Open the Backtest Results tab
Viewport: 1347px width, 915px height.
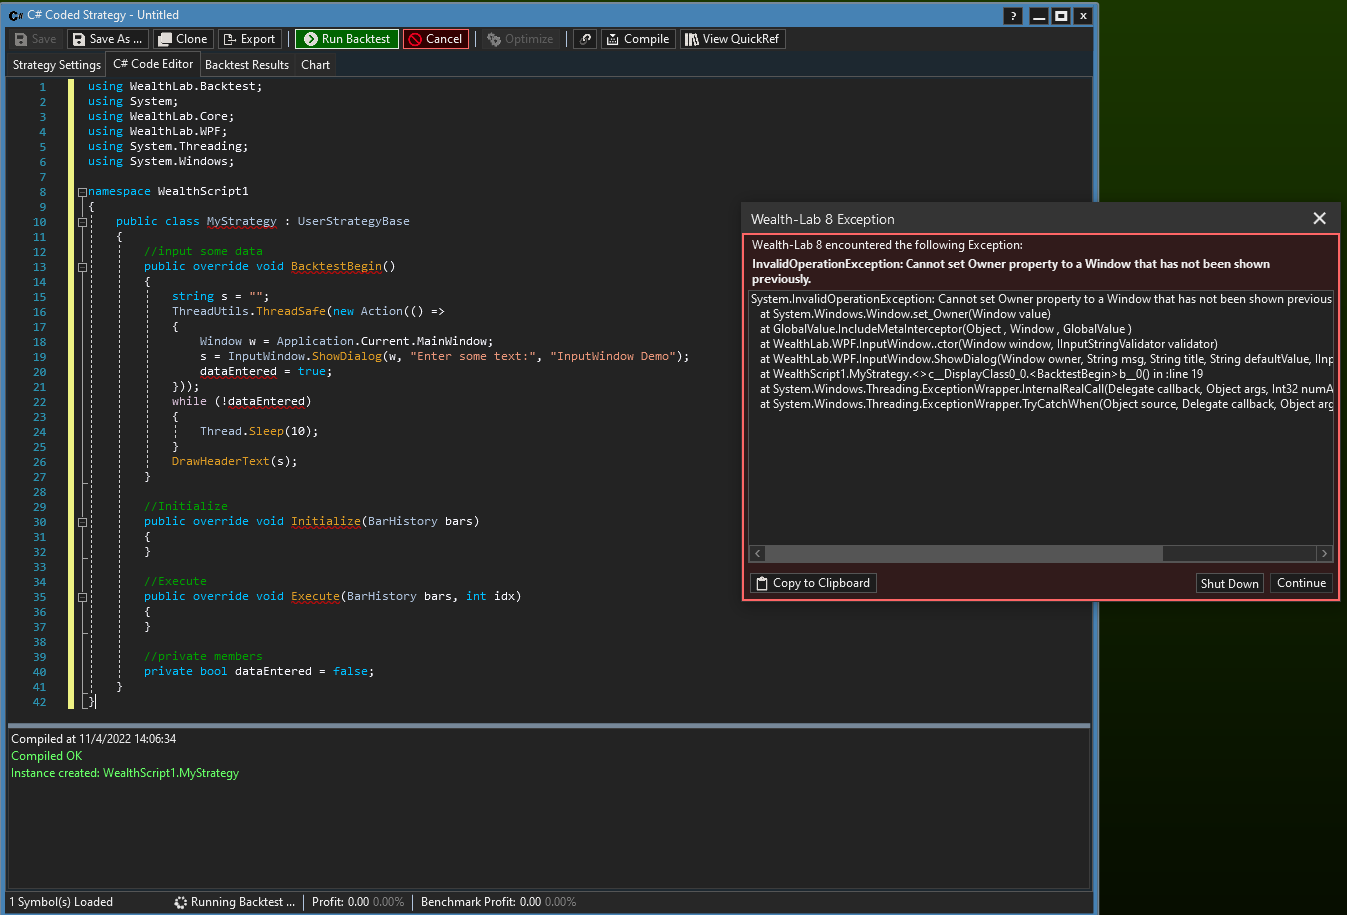[246, 65]
